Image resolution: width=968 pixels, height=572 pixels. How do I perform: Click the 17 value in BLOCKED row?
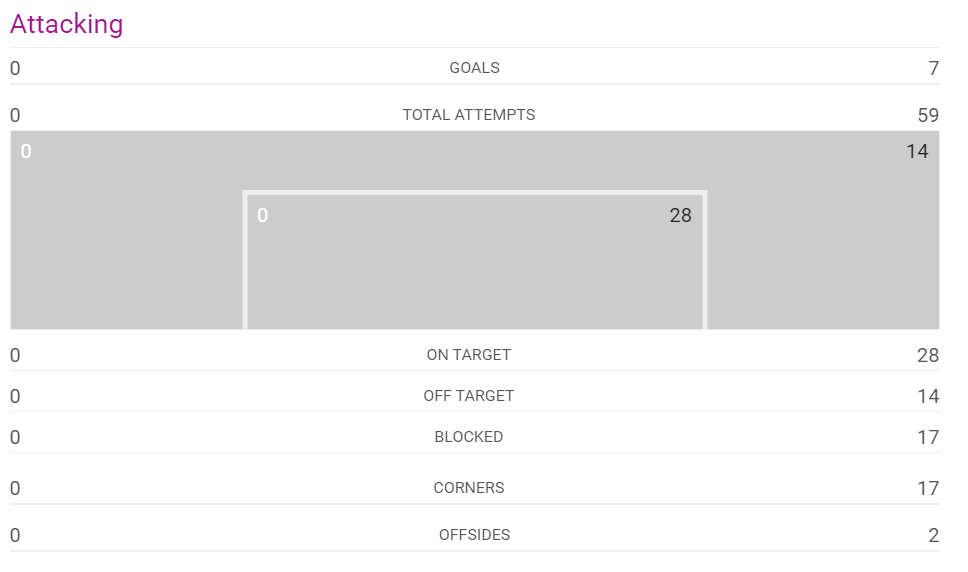[x=927, y=437]
